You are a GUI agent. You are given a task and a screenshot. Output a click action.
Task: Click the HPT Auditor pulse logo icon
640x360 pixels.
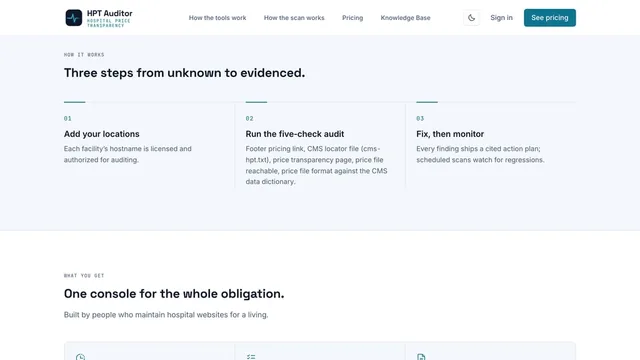click(73, 18)
